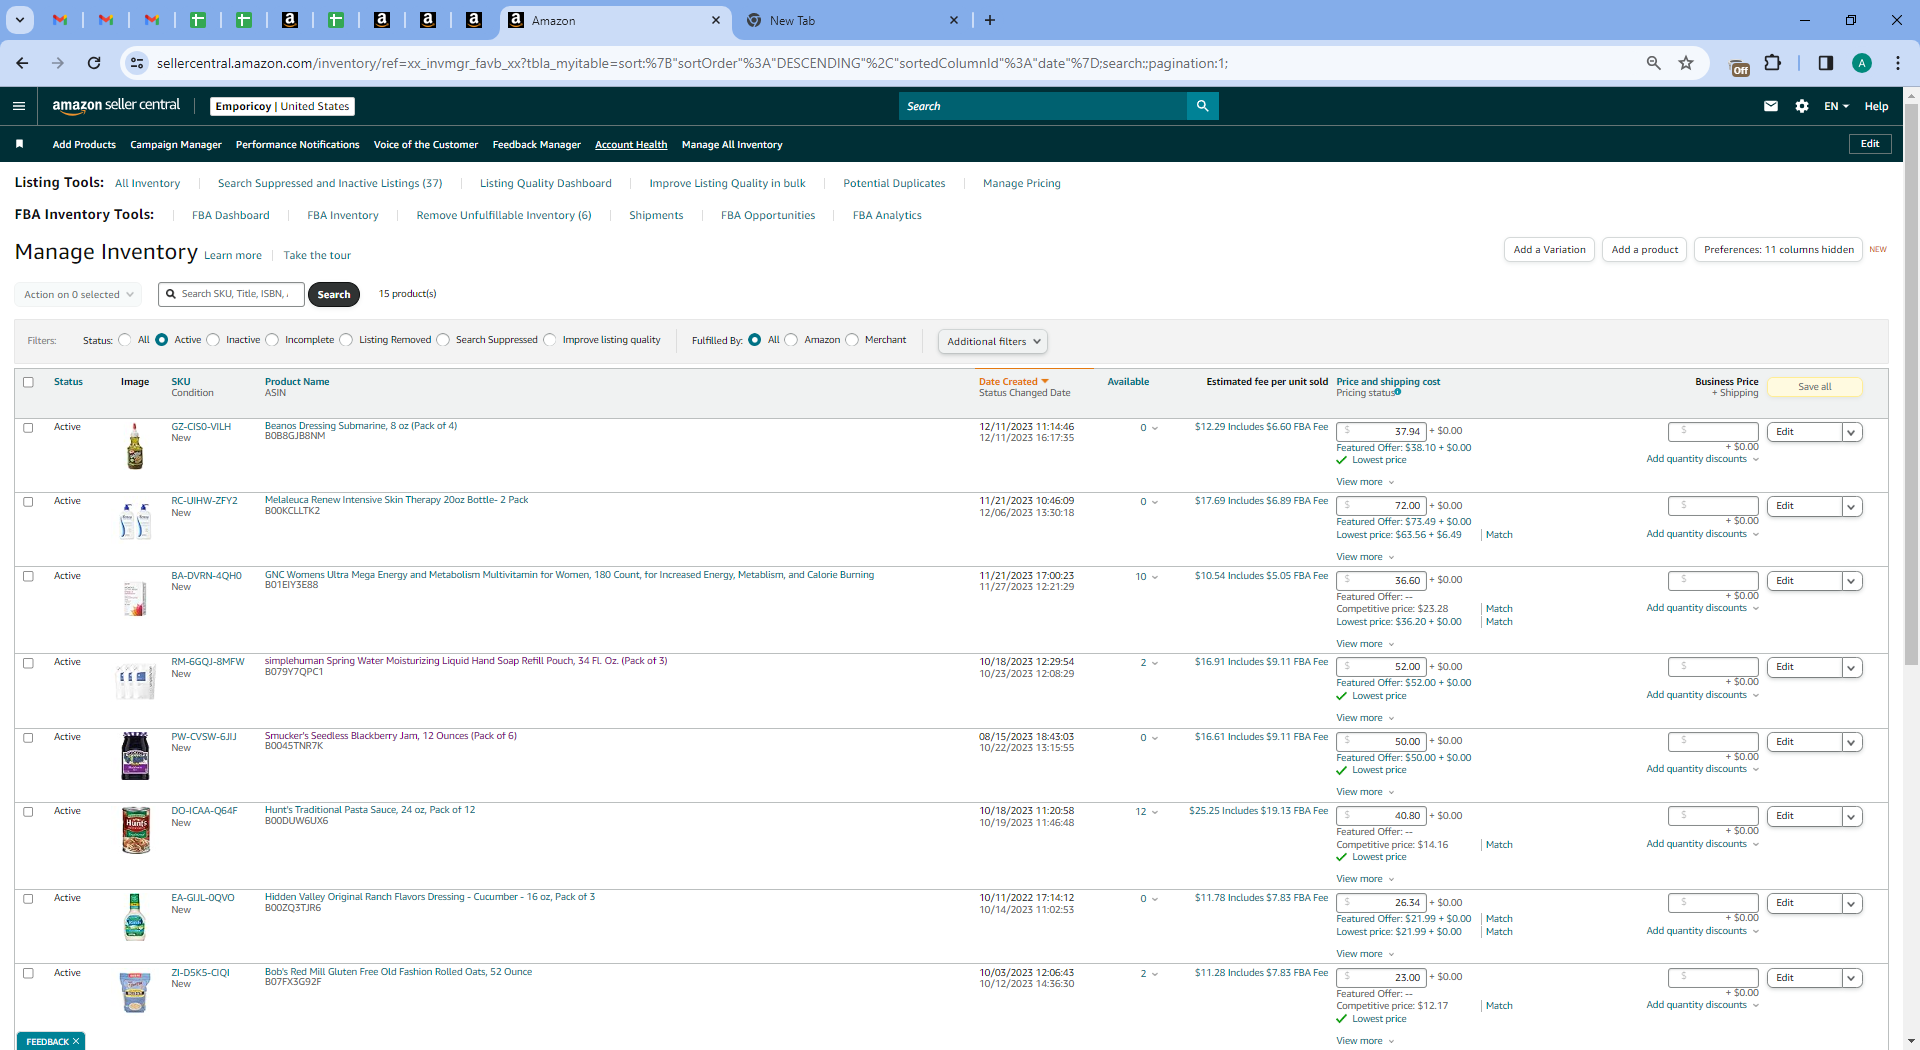Click the Amazon Seller Central logo
Image resolution: width=1920 pixels, height=1050 pixels.
(x=116, y=105)
